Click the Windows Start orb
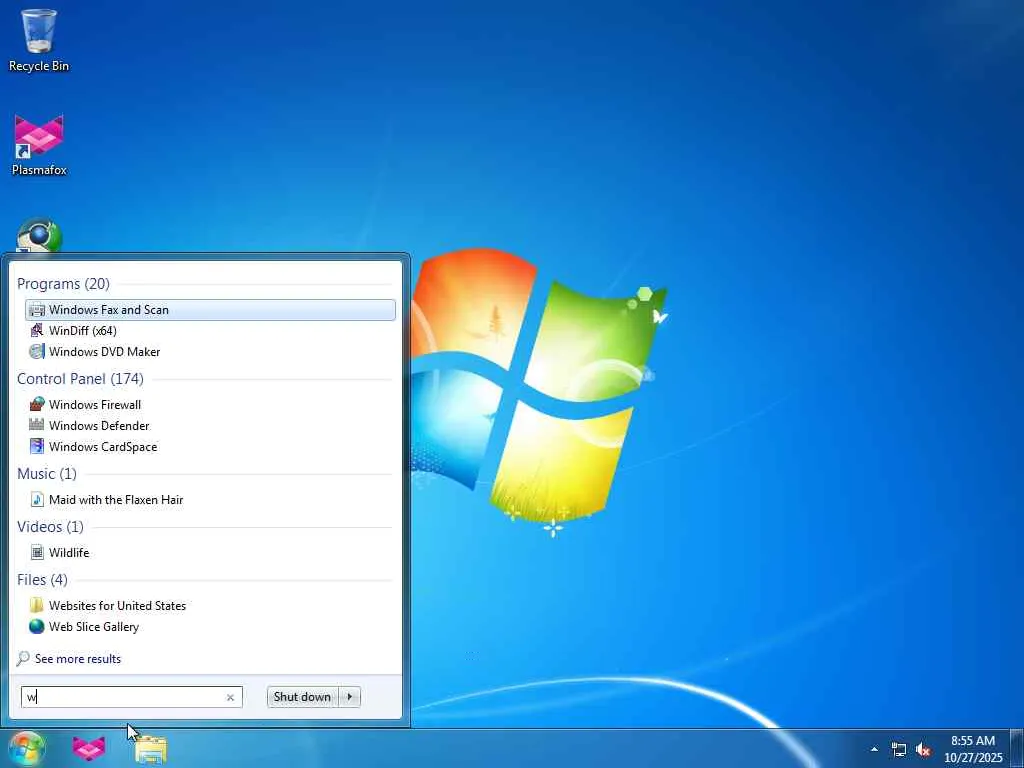Screen dimensions: 1024x768 [x=27, y=748]
